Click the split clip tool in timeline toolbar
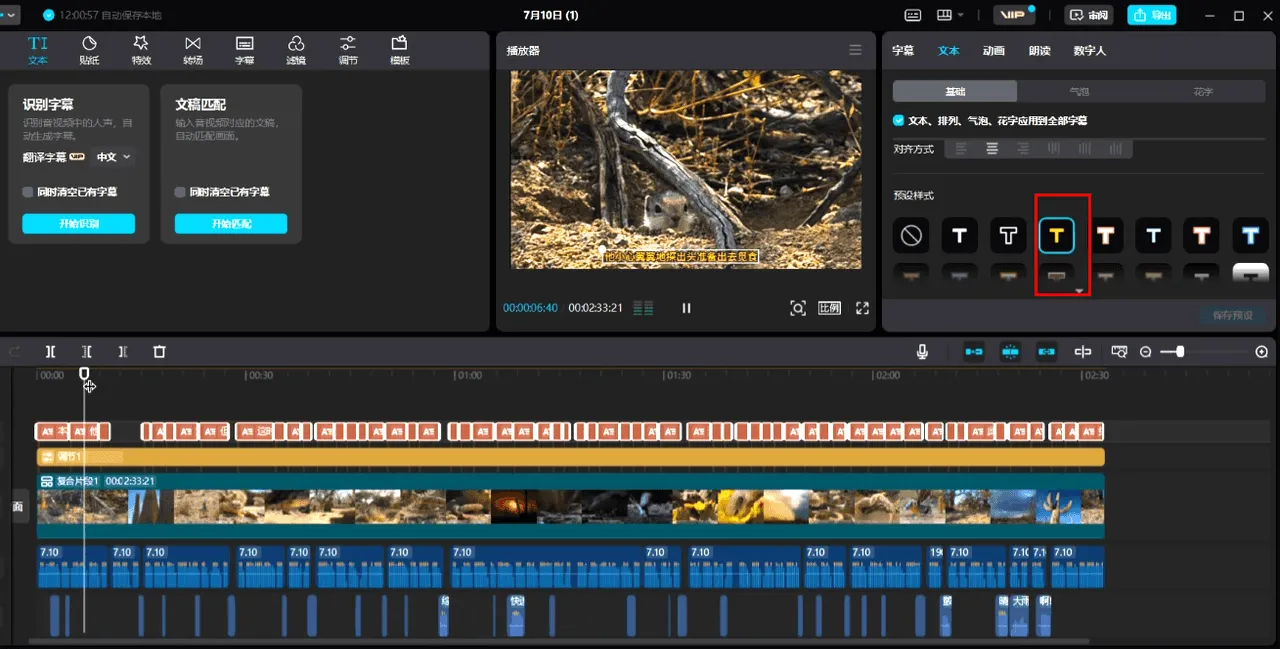The height and width of the screenshot is (649, 1280). coord(50,352)
